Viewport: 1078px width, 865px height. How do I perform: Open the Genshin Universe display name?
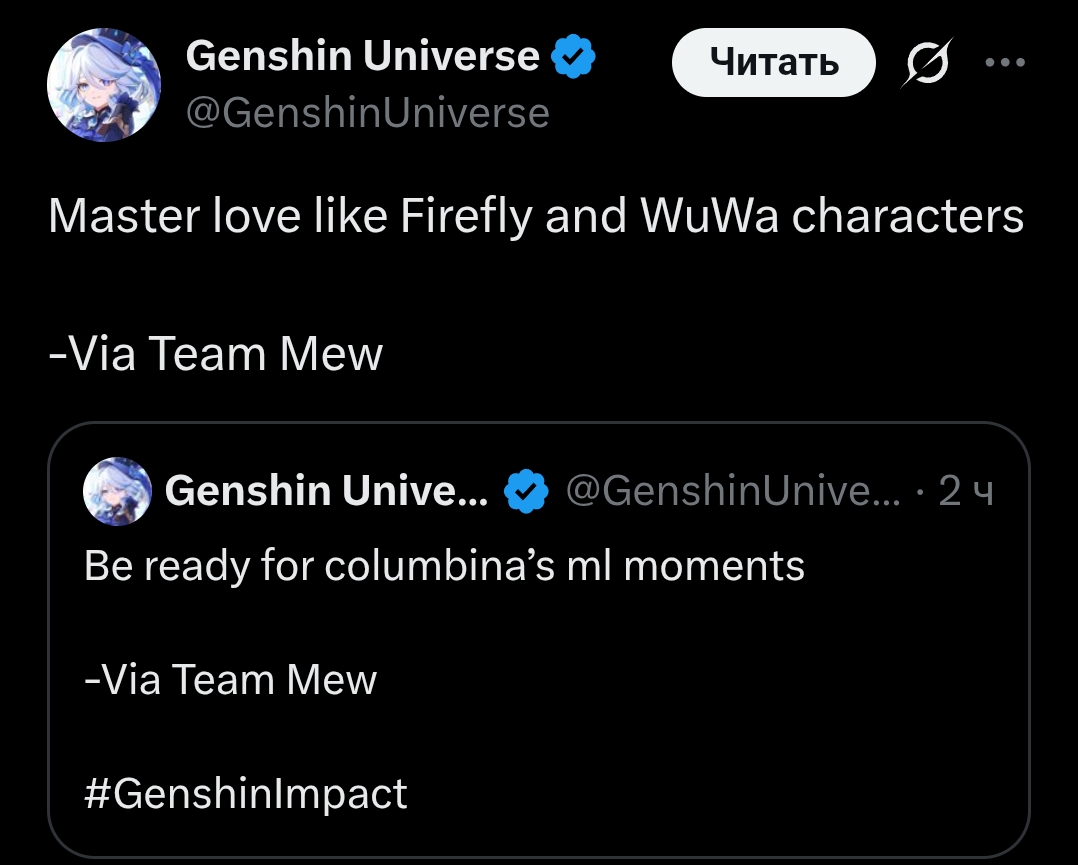[362, 56]
